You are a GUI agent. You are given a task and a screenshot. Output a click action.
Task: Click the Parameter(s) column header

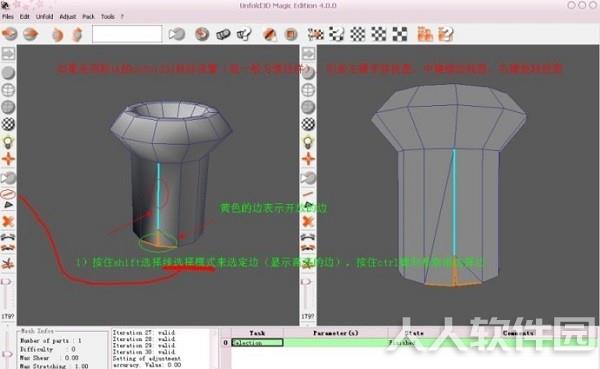tap(336, 333)
